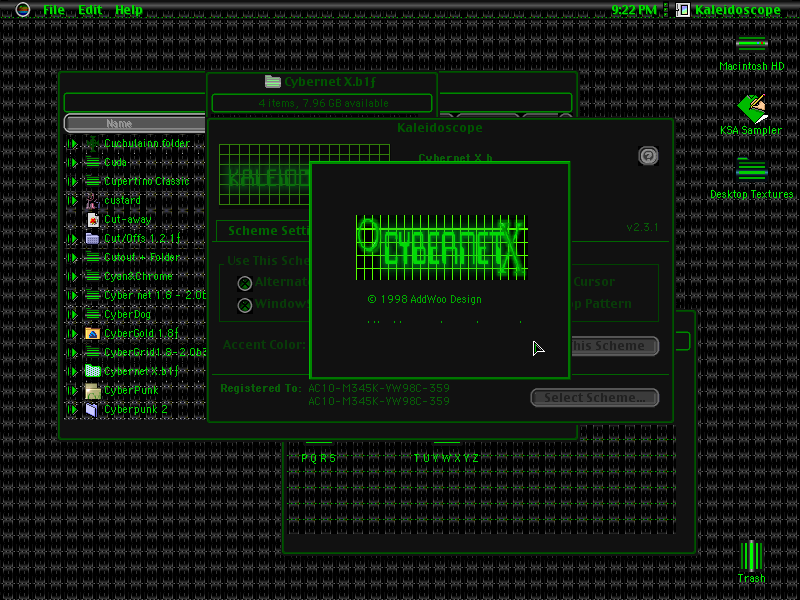Click the Cut-away file name
The image size is (800, 600).
(x=128, y=220)
